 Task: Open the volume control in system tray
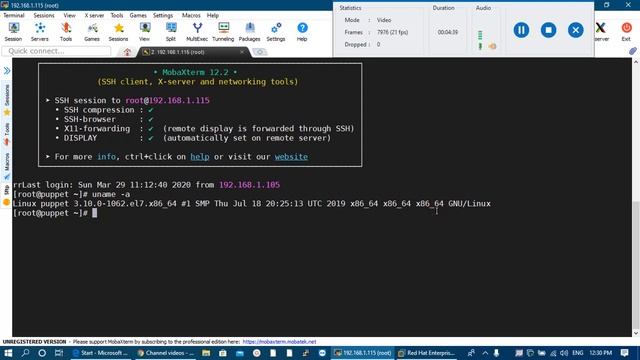coord(564,353)
